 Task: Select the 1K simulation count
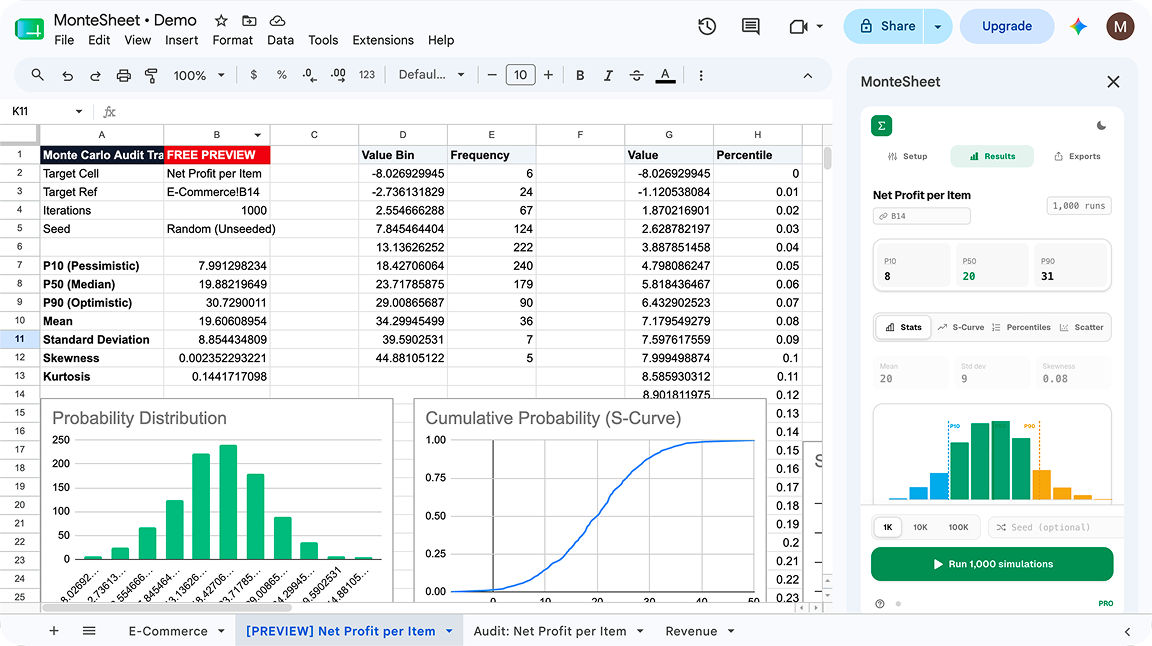point(888,527)
